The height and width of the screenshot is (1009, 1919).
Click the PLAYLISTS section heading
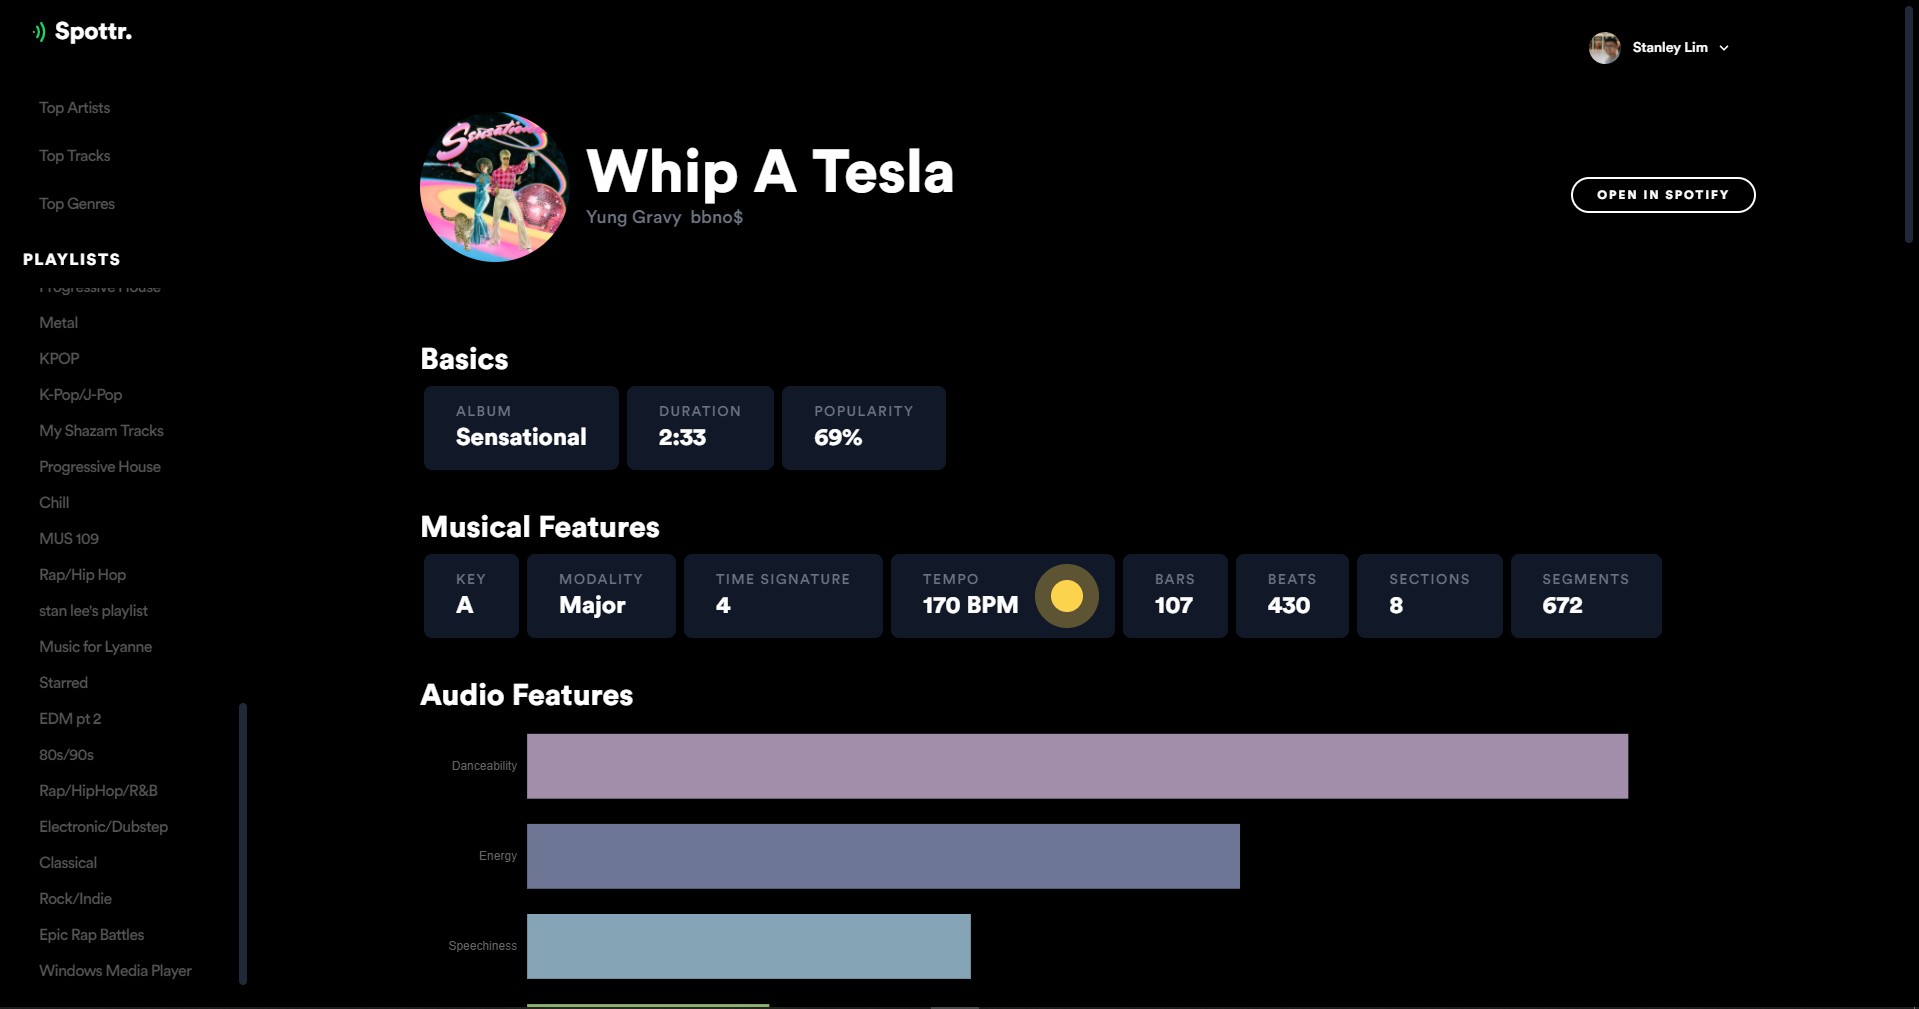point(72,259)
